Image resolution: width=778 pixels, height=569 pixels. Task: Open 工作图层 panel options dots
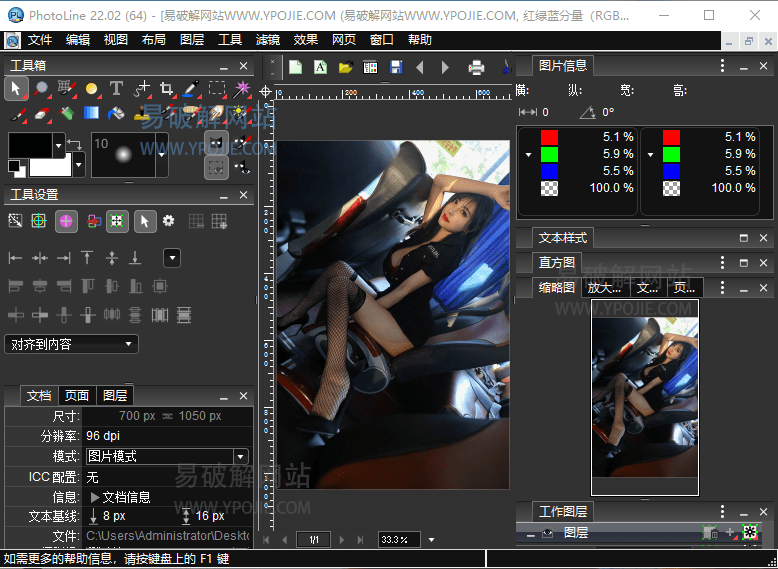(x=722, y=511)
